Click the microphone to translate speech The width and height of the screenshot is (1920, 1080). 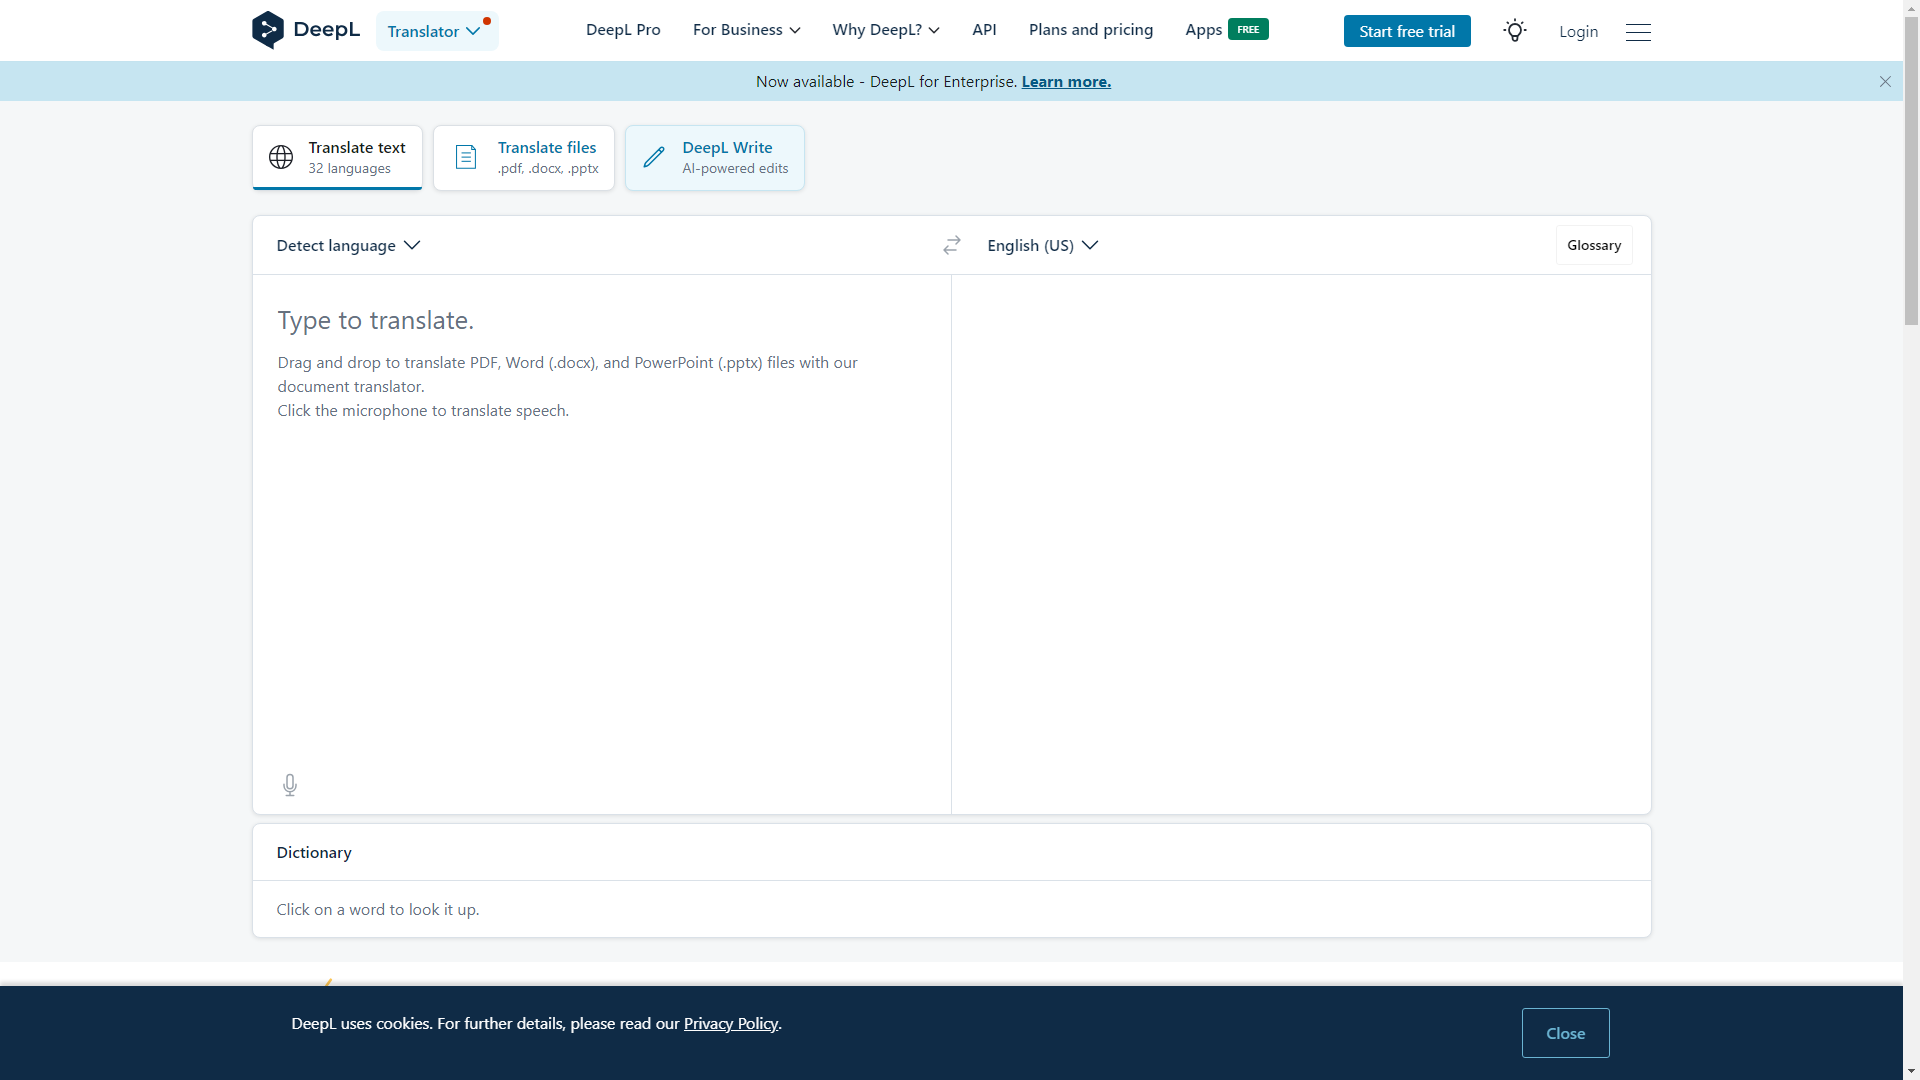pyautogui.click(x=290, y=785)
